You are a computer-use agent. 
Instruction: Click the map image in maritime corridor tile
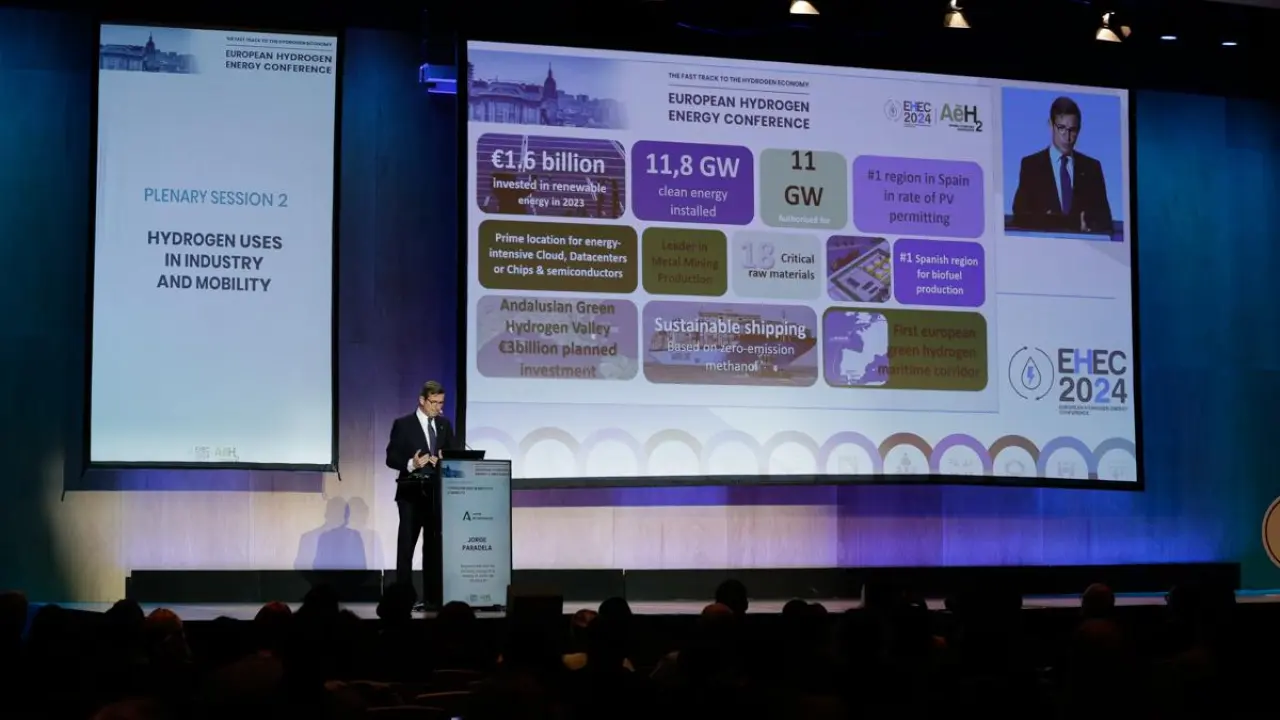click(855, 348)
